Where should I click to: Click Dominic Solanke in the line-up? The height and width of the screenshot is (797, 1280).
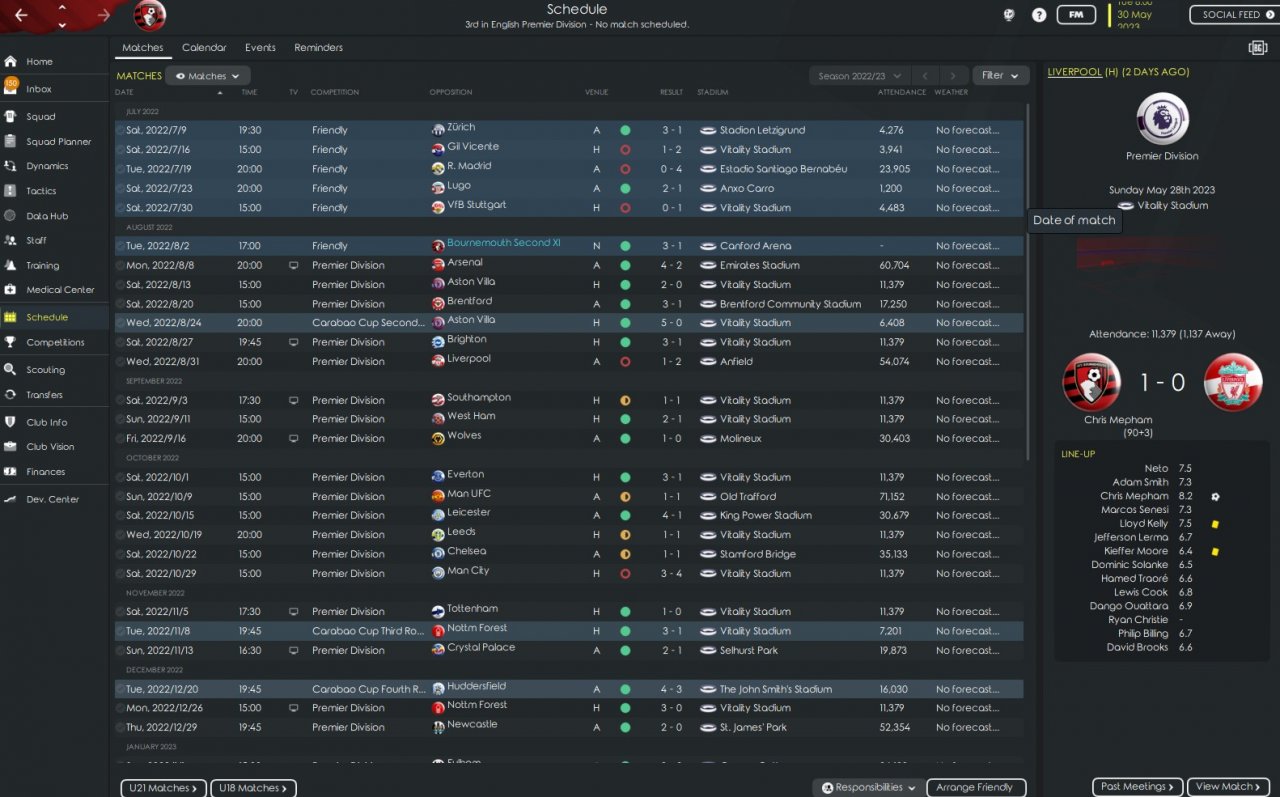[1130, 565]
